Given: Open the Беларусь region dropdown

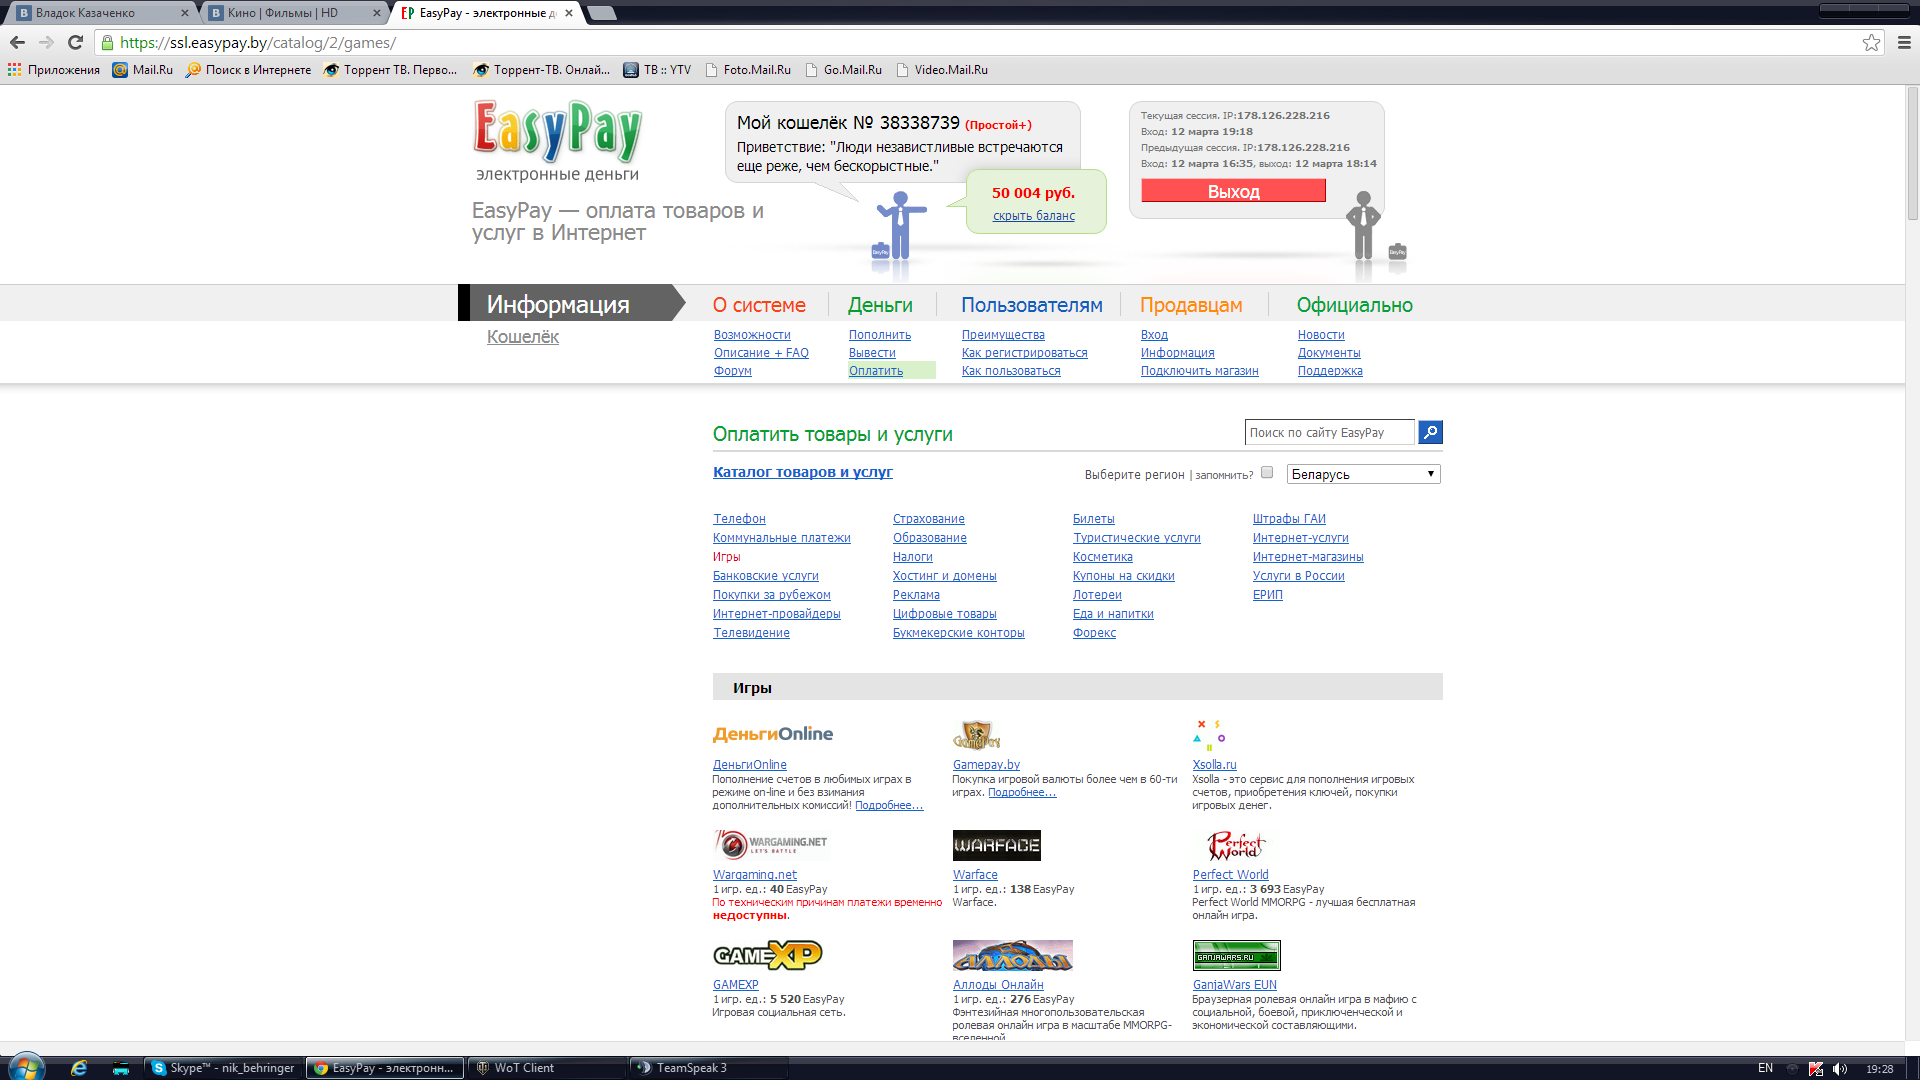Looking at the screenshot, I should [1363, 474].
